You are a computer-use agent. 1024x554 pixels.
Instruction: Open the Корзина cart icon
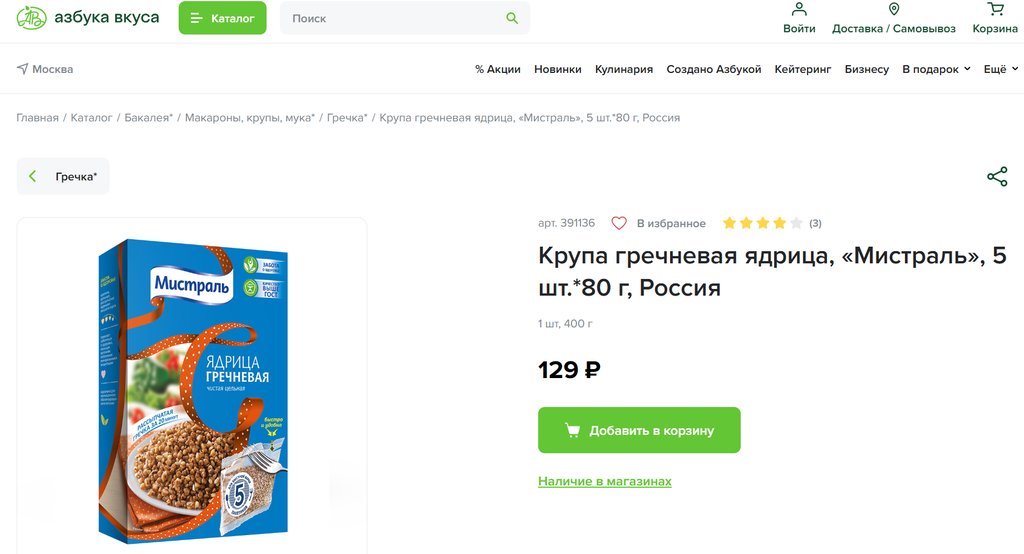point(995,10)
